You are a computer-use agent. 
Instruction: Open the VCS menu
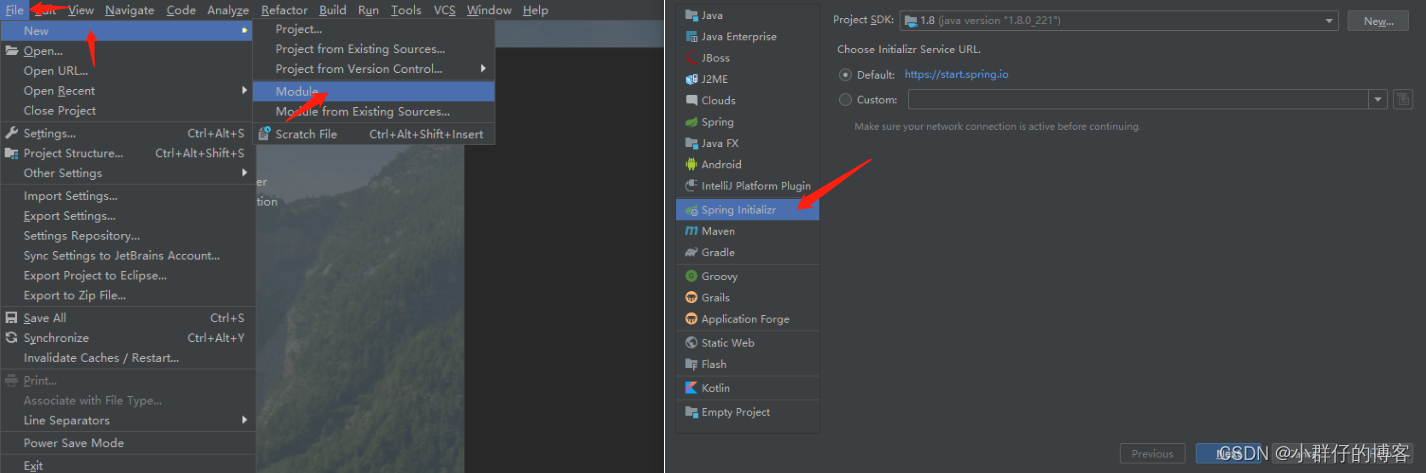[444, 10]
